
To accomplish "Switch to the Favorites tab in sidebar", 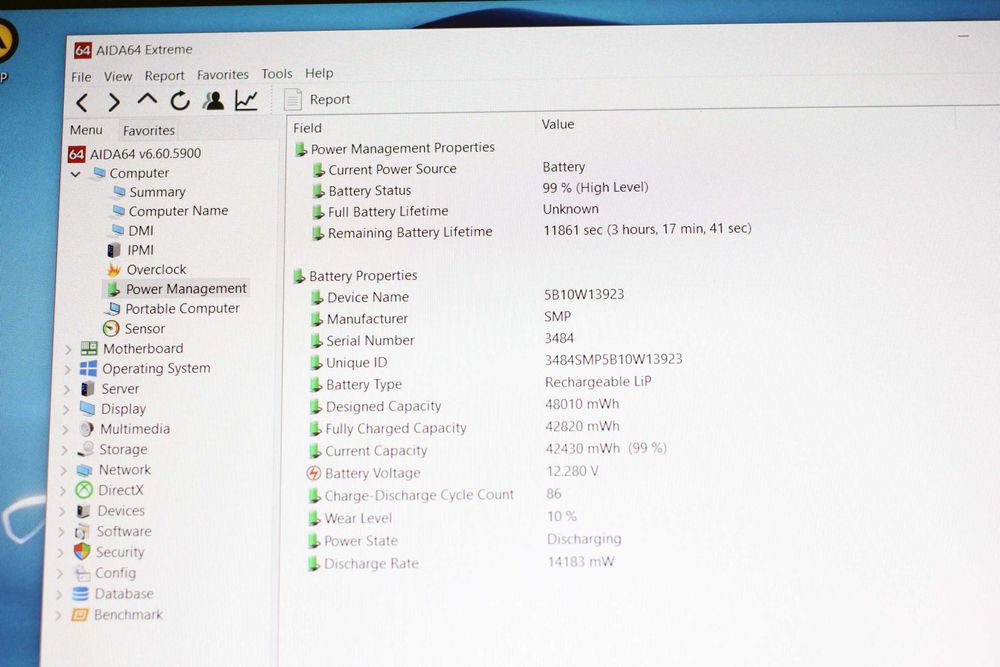I will click(149, 131).
